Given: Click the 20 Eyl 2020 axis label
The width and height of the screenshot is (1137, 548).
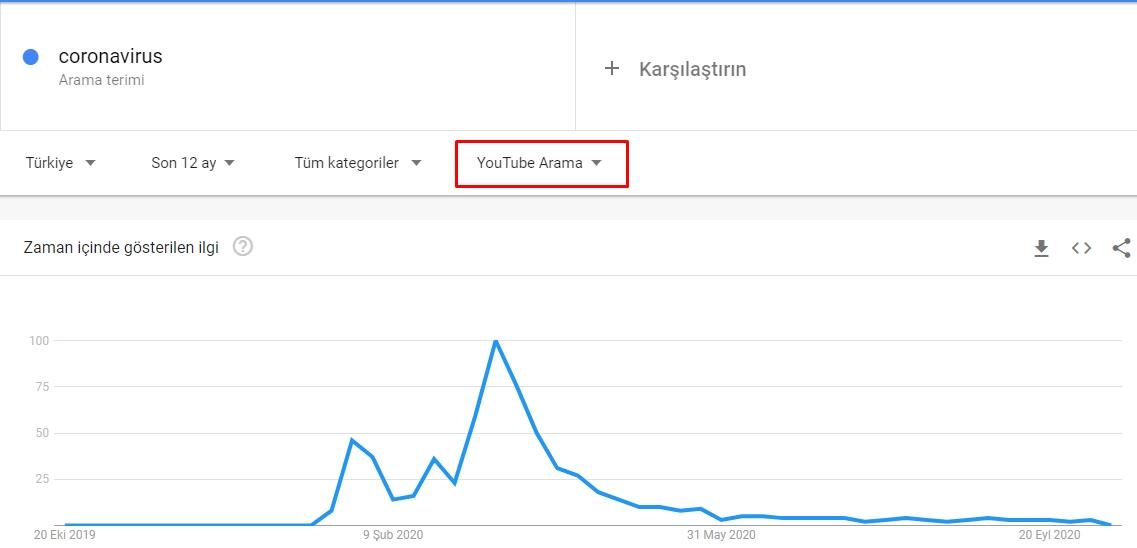Looking at the screenshot, I should [1049, 536].
